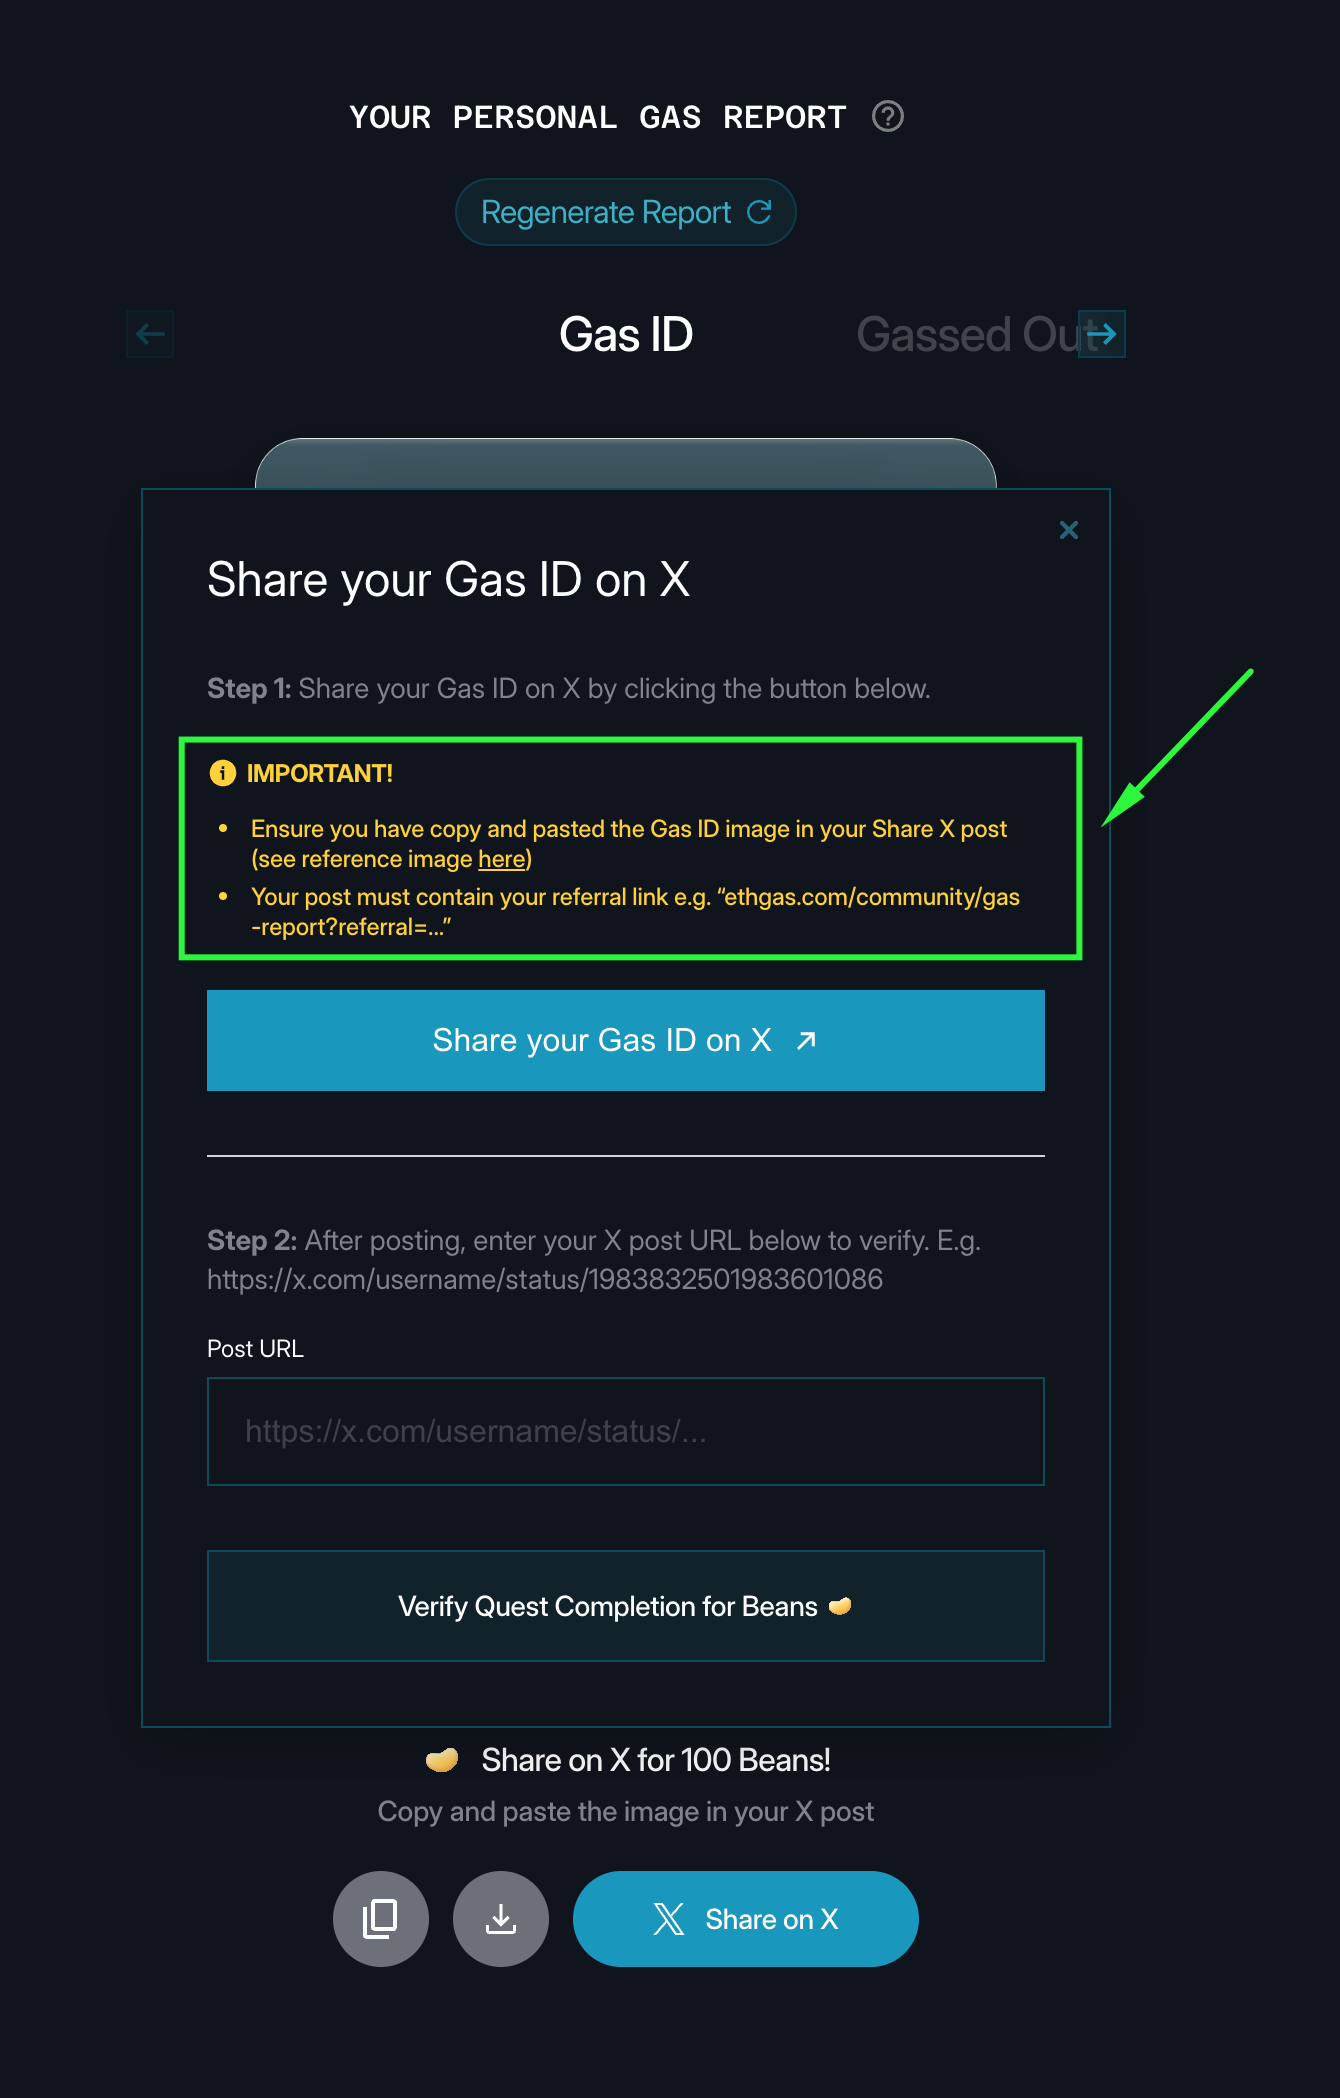Click the bean emoji in Verify button
Viewport: 1340px width, 2098px height.
click(x=840, y=1606)
